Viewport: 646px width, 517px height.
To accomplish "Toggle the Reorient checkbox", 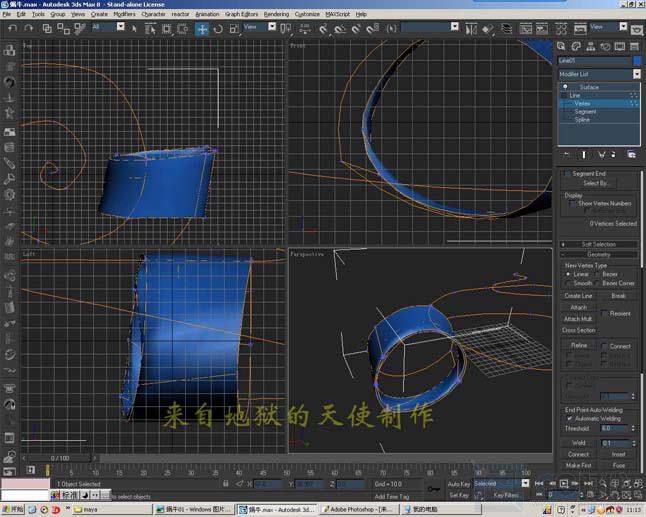I will pyautogui.click(x=604, y=313).
